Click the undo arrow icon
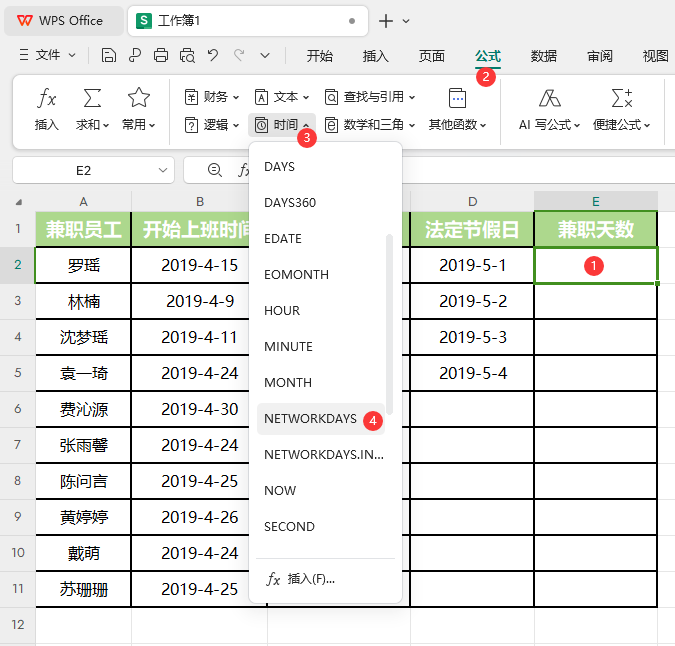Viewport: 675px width, 646px height. click(212, 56)
